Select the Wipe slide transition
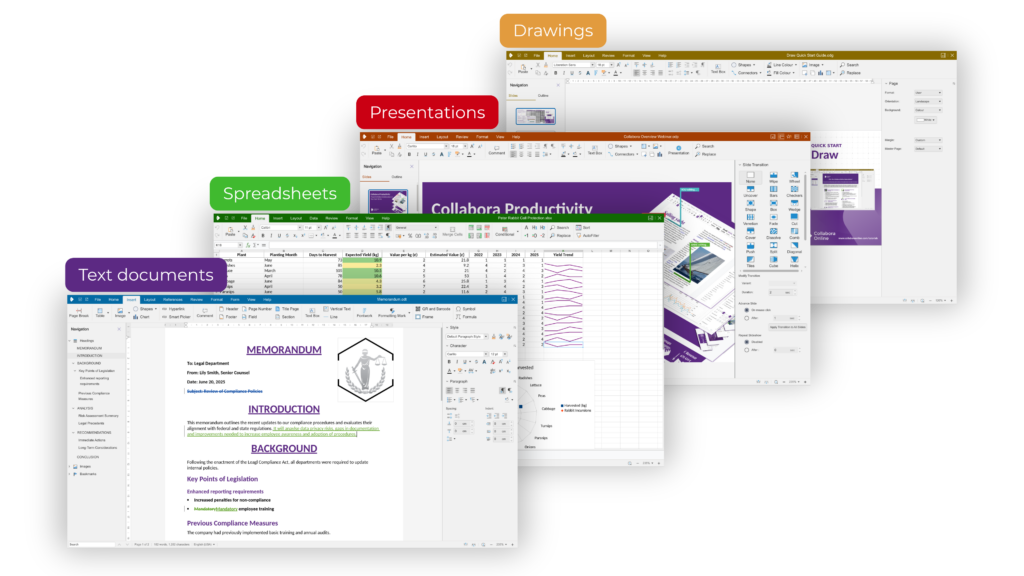 [772, 179]
